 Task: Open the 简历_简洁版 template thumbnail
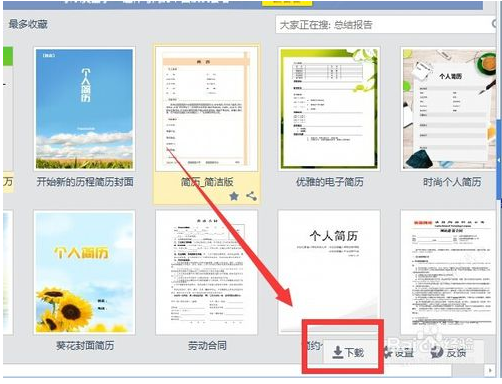click(207, 109)
